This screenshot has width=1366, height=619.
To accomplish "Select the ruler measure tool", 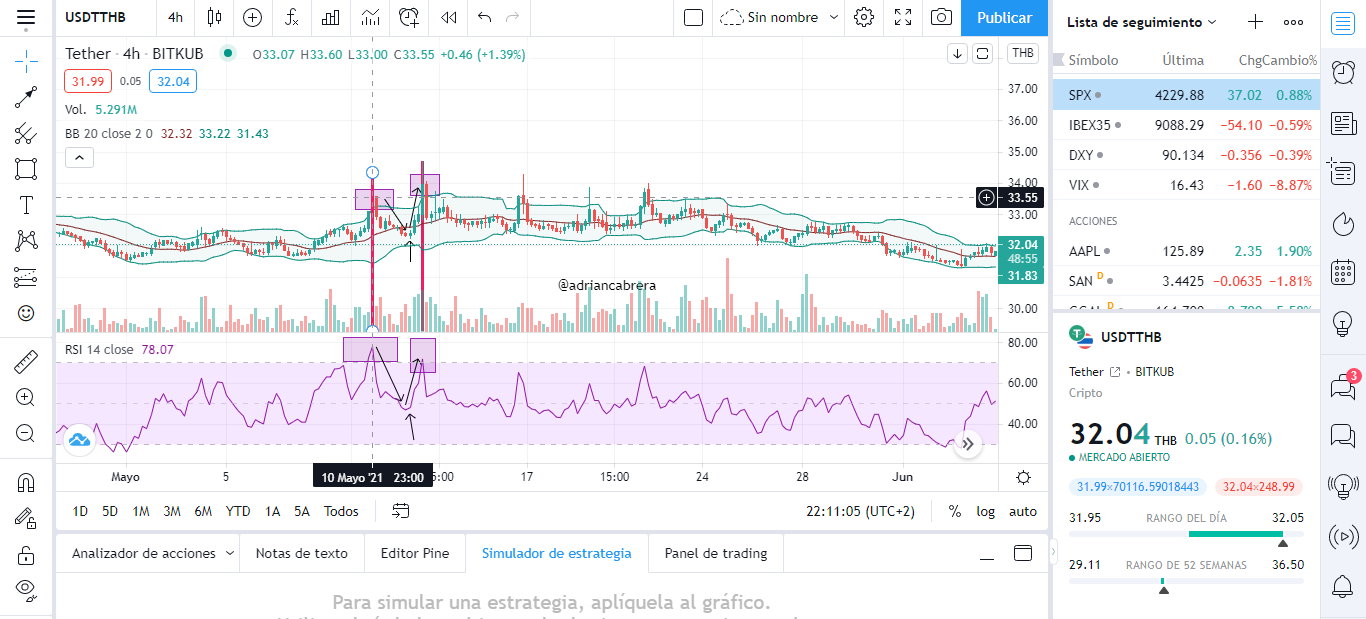I will [26, 361].
